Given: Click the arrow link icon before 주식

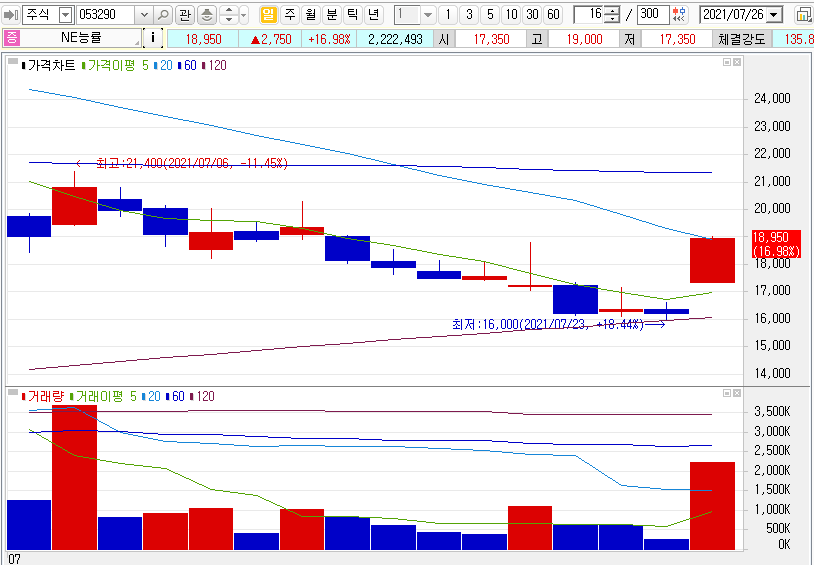Looking at the screenshot, I should click(11, 15).
